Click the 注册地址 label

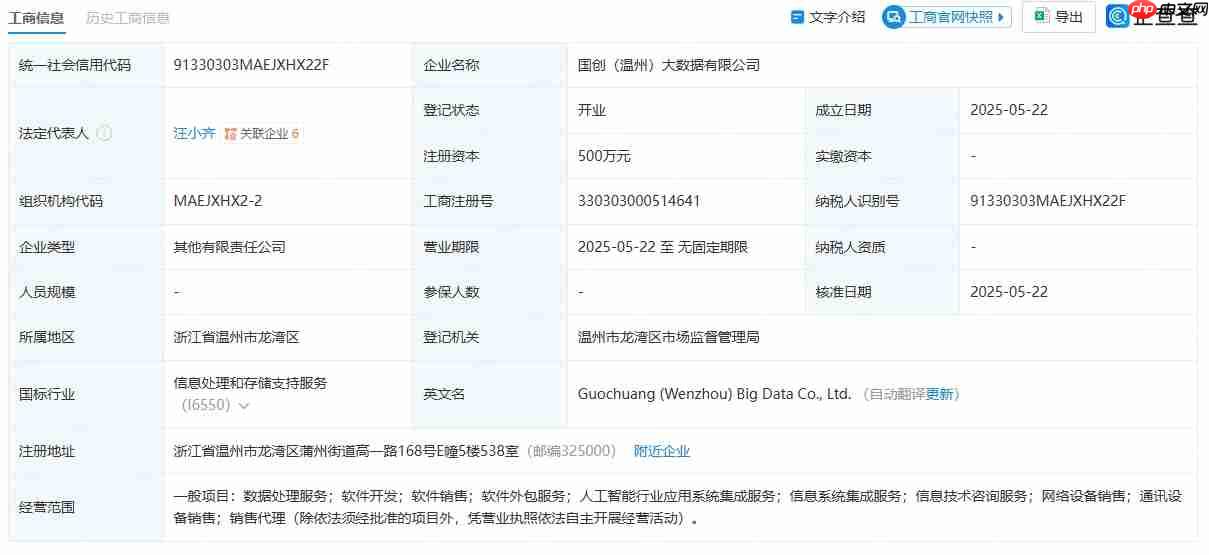[x=47, y=451]
